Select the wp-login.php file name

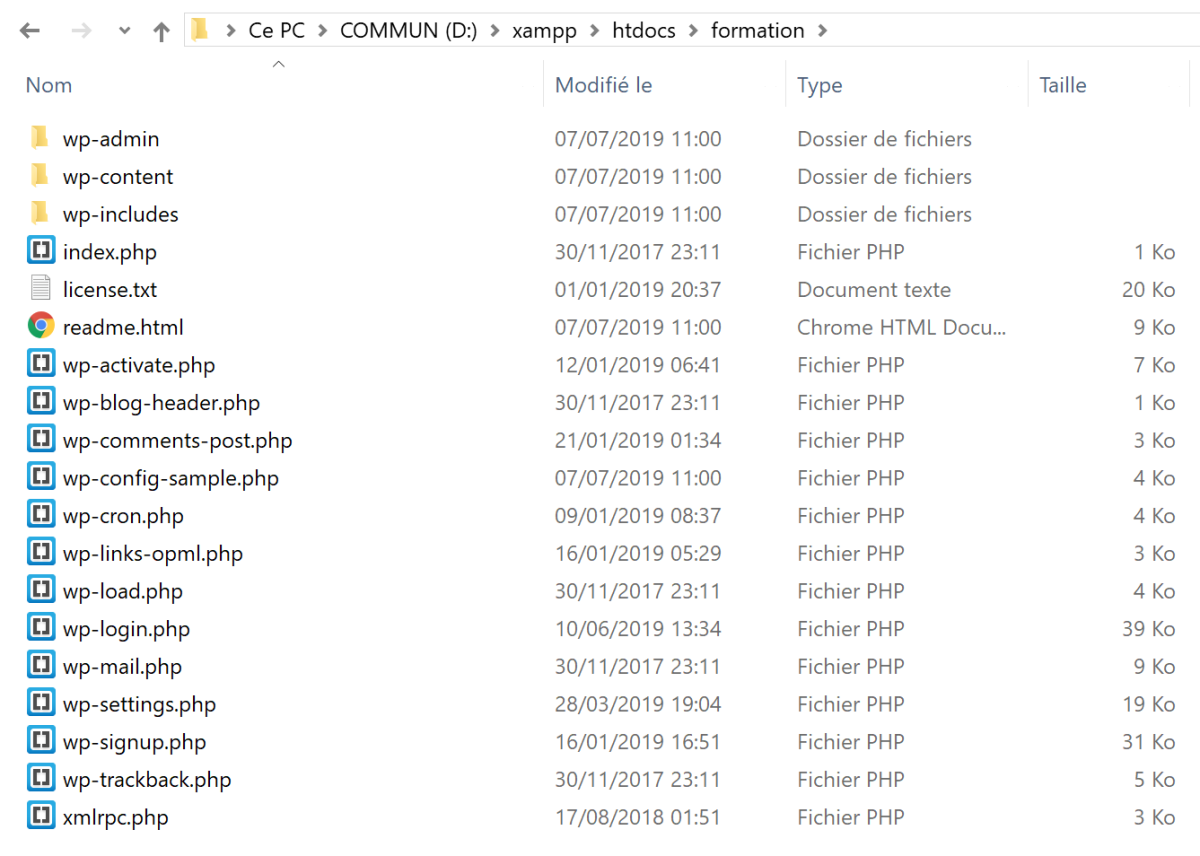click(x=126, y=629)
